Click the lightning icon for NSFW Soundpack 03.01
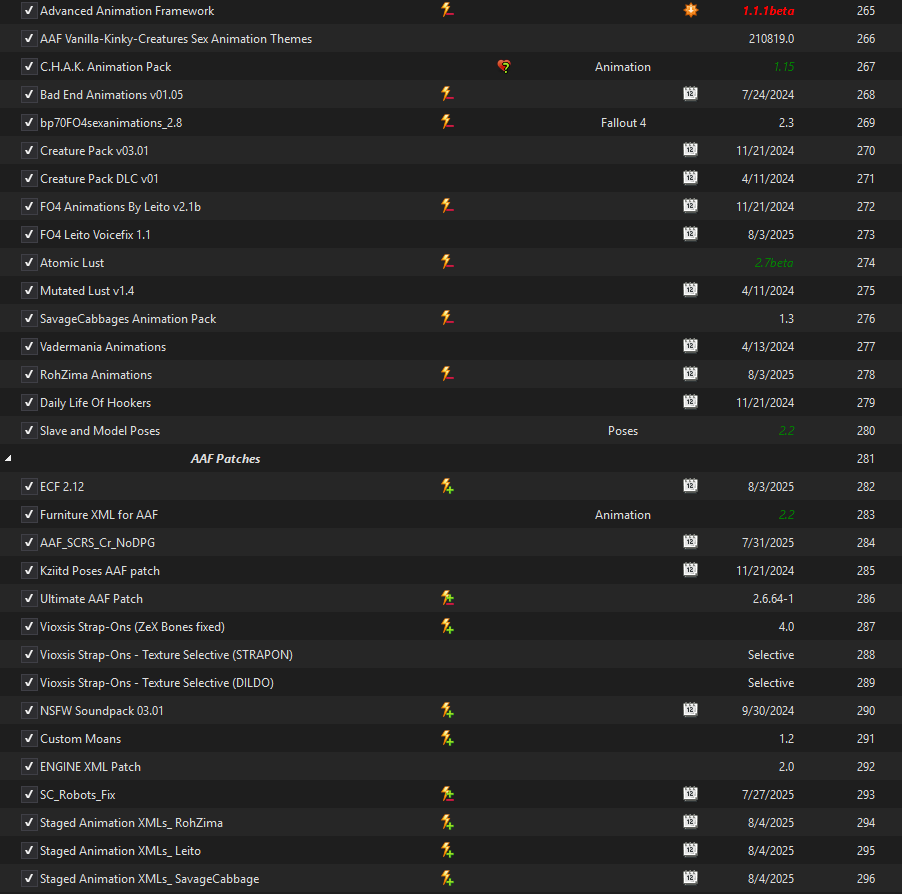The height and width of the screenshot is (894, 902). [x=447, y=710]
